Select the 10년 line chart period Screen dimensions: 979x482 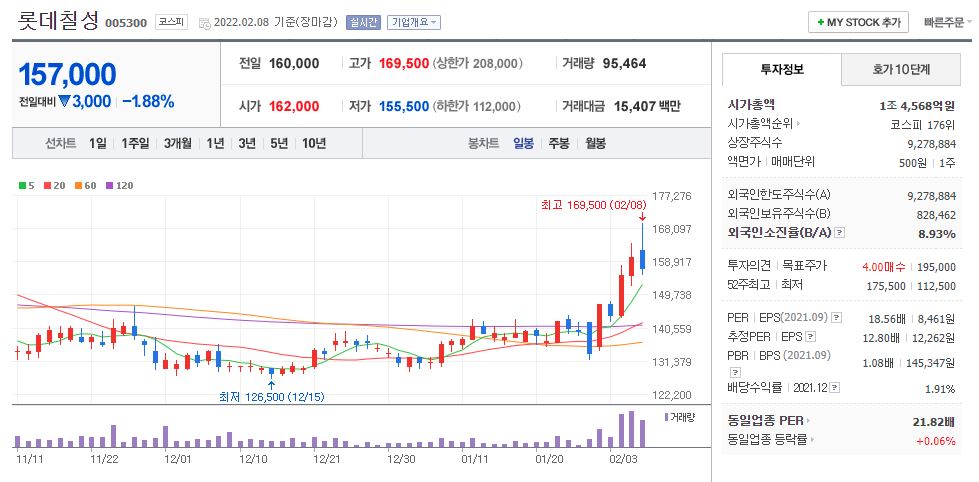[314, 143]
